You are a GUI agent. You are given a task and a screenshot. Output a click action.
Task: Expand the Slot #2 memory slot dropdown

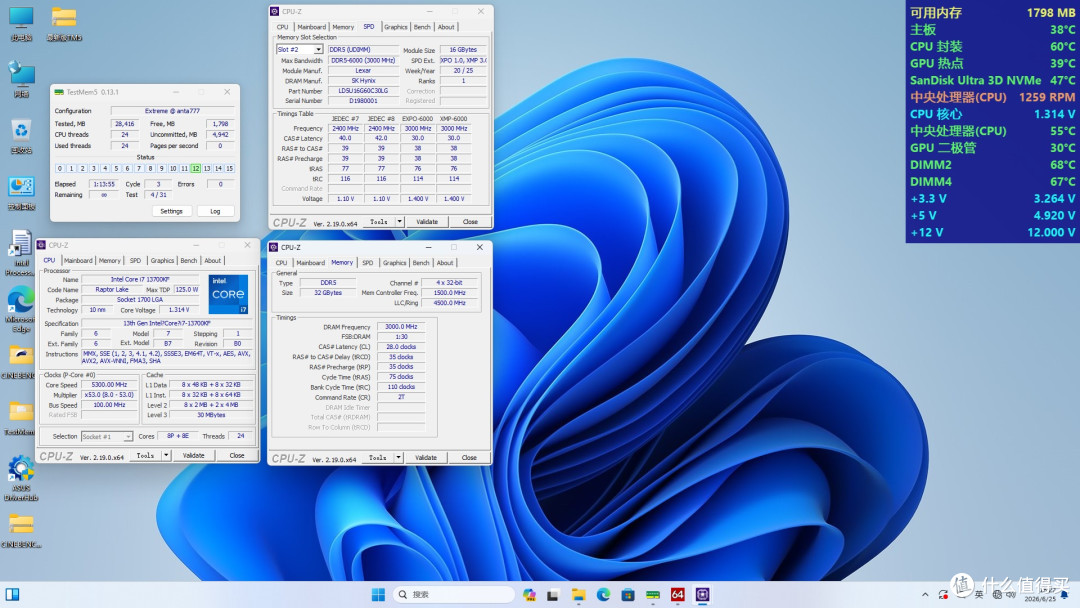pyautogui.click(x=318, y=50)
